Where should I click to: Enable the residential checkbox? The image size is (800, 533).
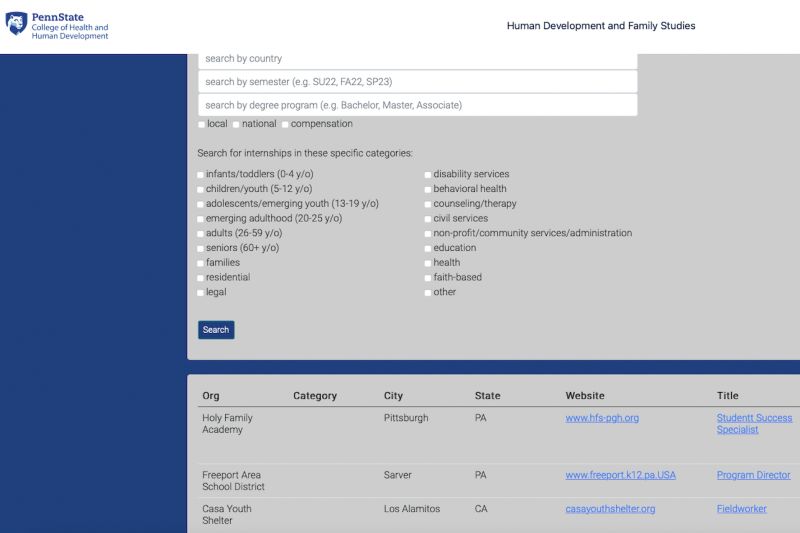tap(201, 278)
